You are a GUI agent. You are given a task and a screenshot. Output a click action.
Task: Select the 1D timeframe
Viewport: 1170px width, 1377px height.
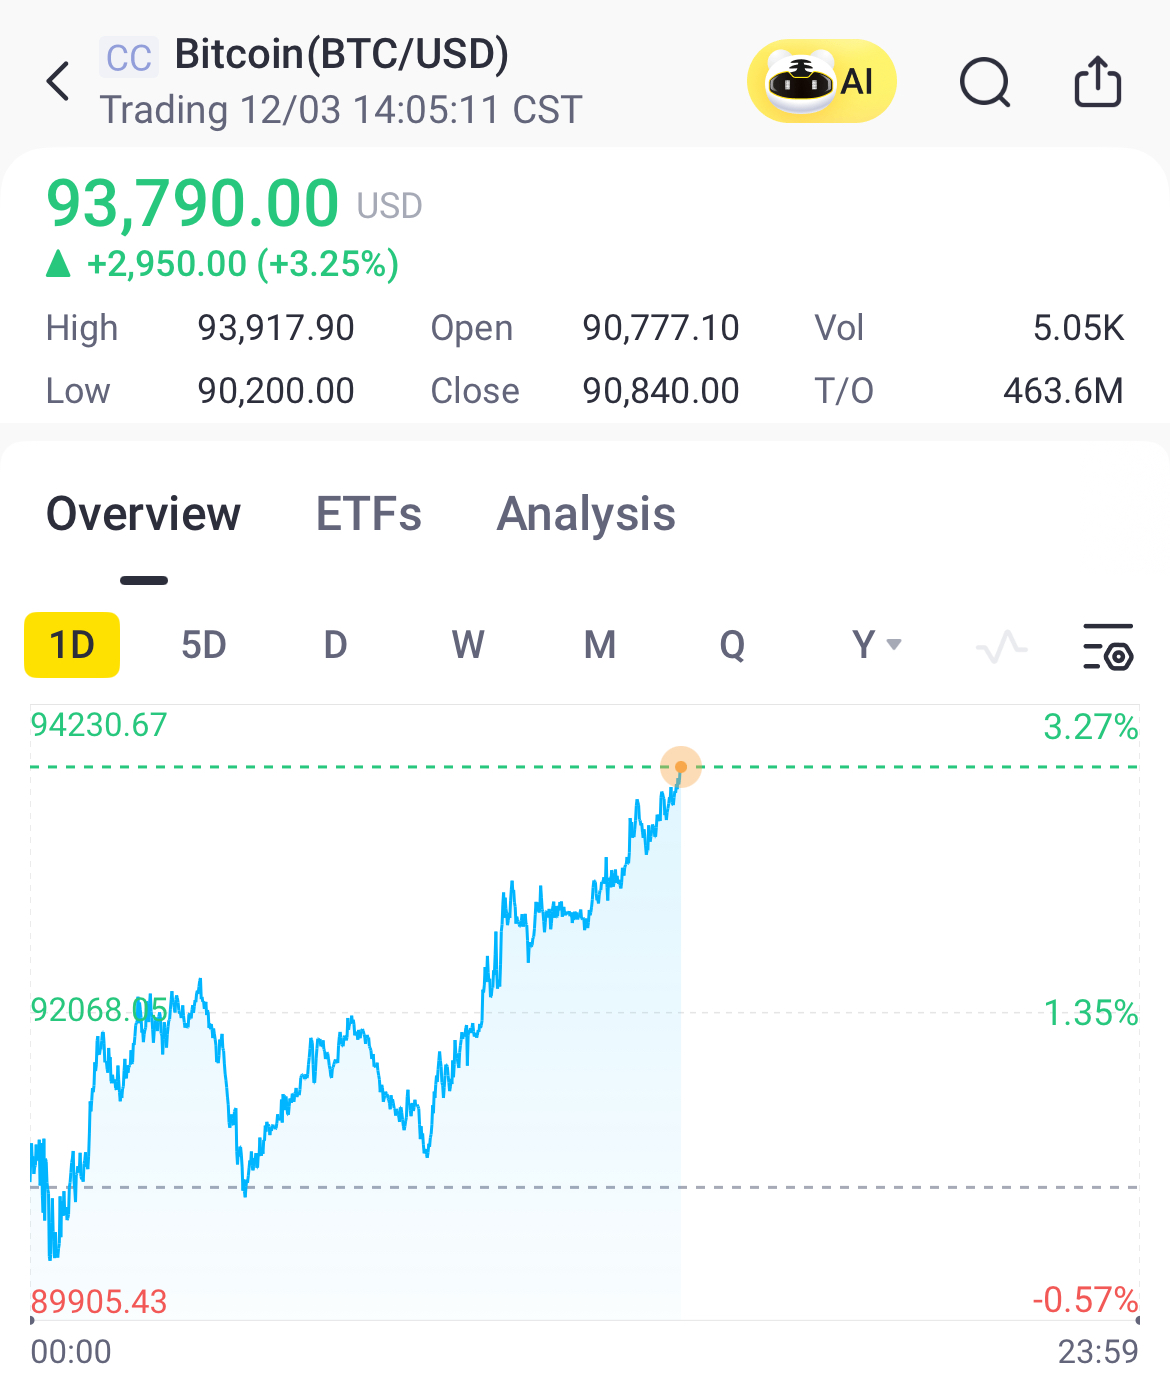[x=72, y=645]
